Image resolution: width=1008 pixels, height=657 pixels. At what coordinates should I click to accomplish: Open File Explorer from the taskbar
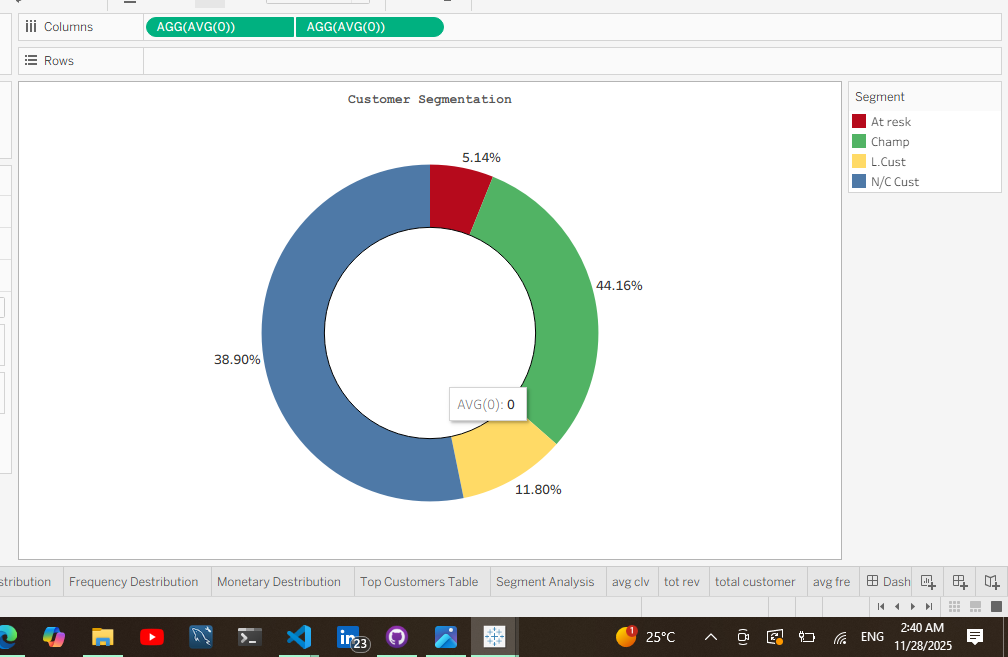[103, 637]
